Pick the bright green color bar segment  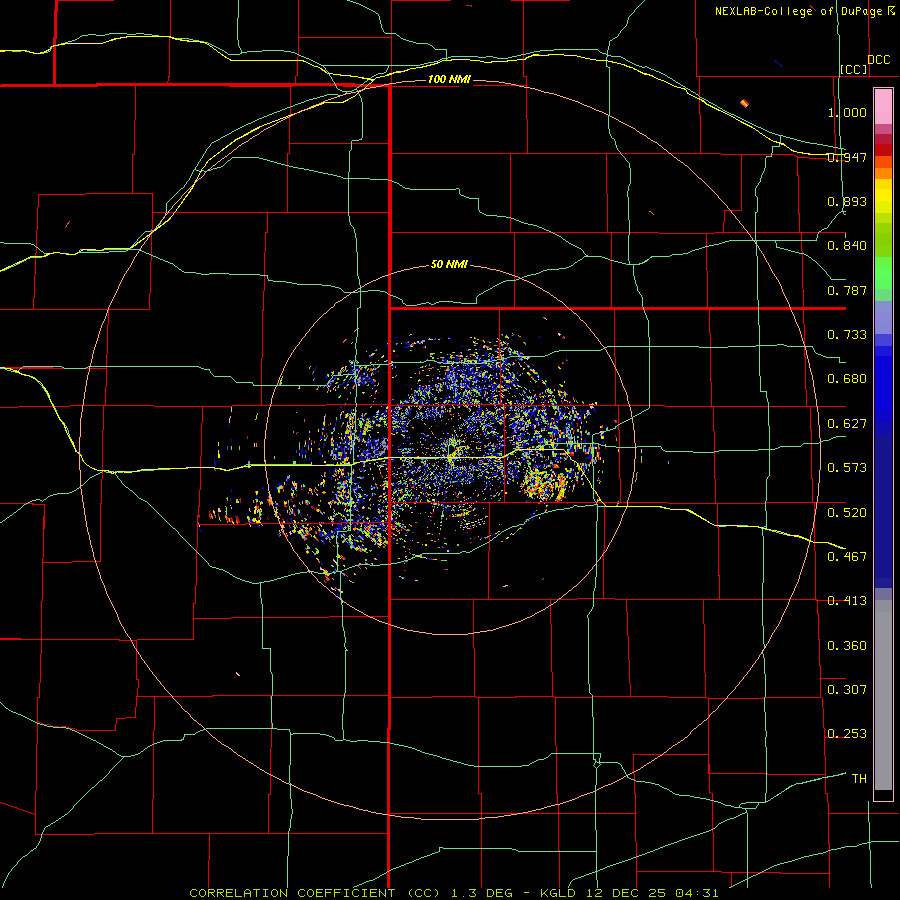click(x=883, y=273)
